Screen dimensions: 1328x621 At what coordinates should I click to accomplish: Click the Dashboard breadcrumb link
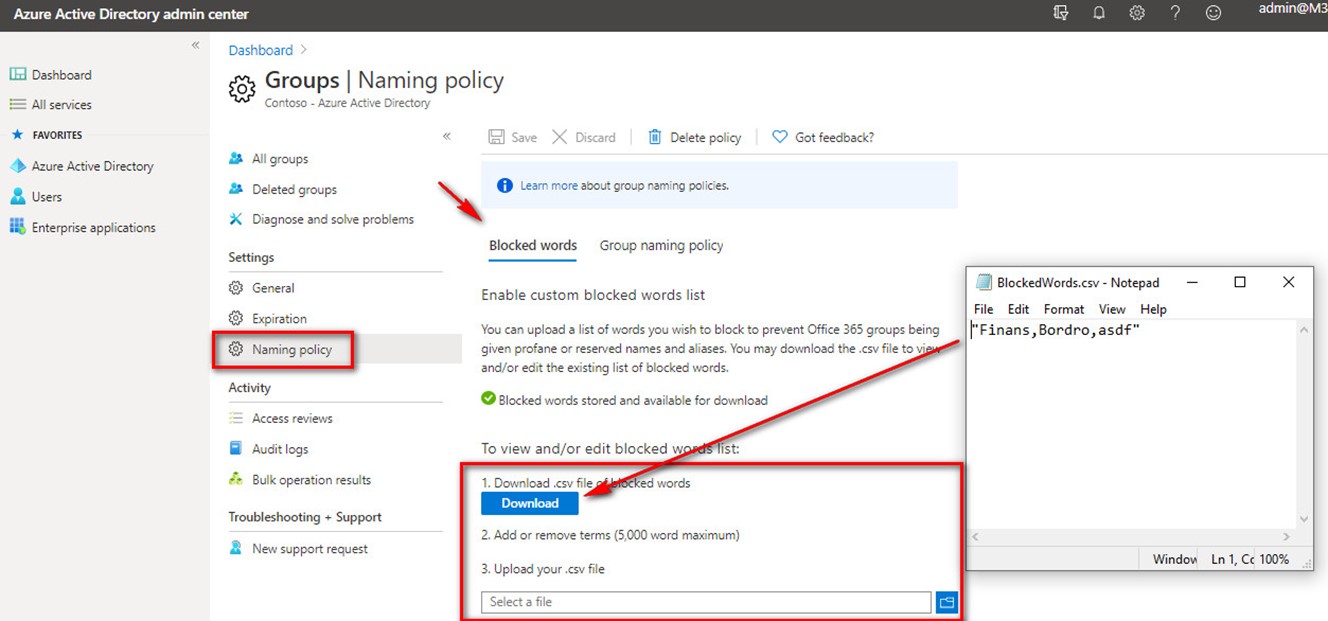pyautogui.click(x=261, y=50)
